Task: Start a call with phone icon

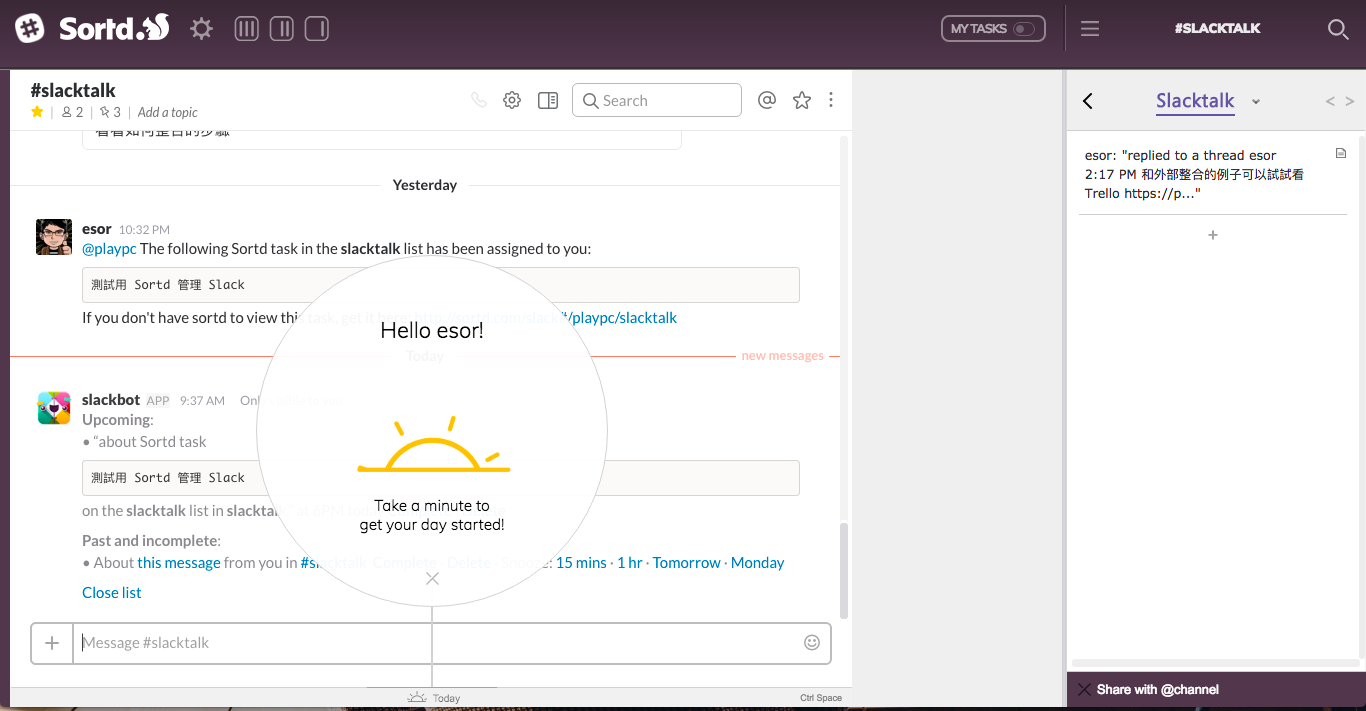Action: 479,100
